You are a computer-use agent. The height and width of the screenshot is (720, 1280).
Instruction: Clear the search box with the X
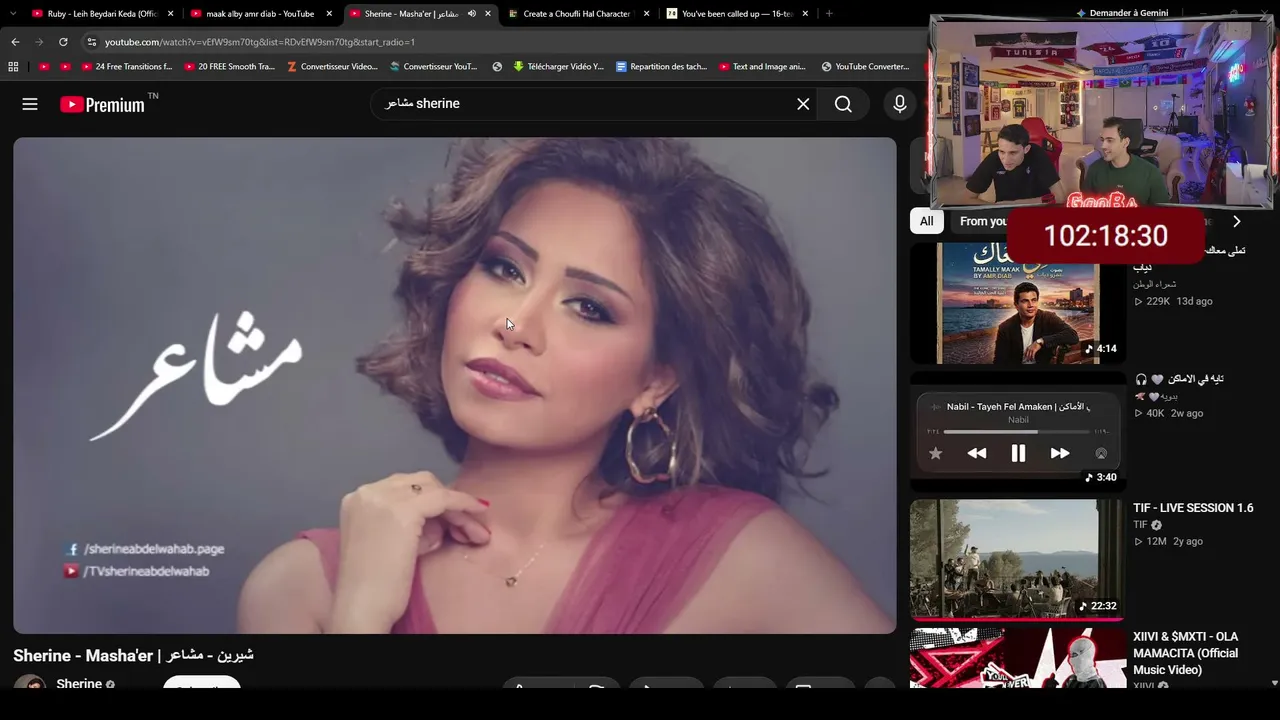pos(803,104)
